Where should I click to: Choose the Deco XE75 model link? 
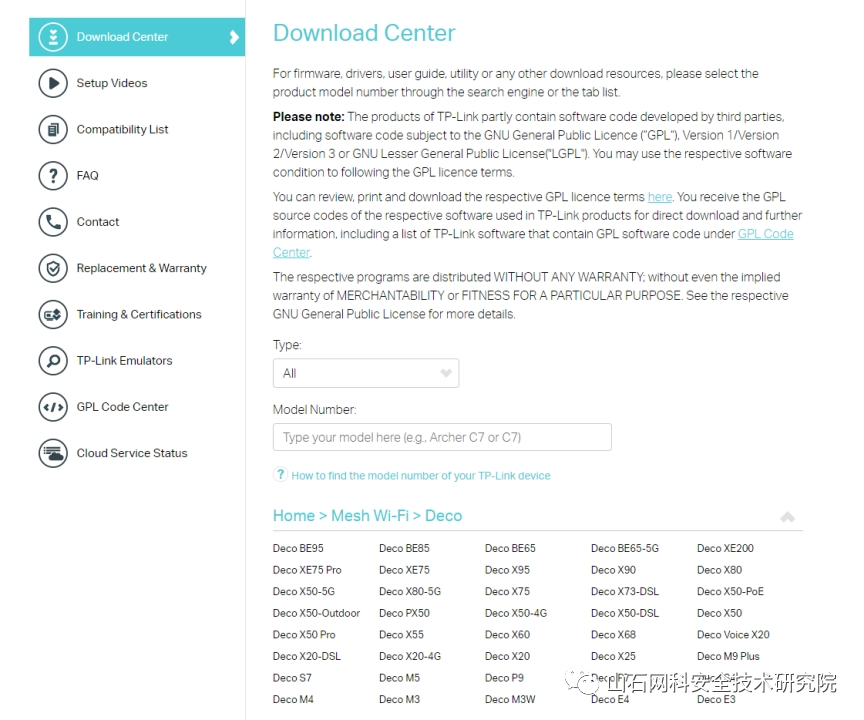pyautogui.click(x=404, y=570)
